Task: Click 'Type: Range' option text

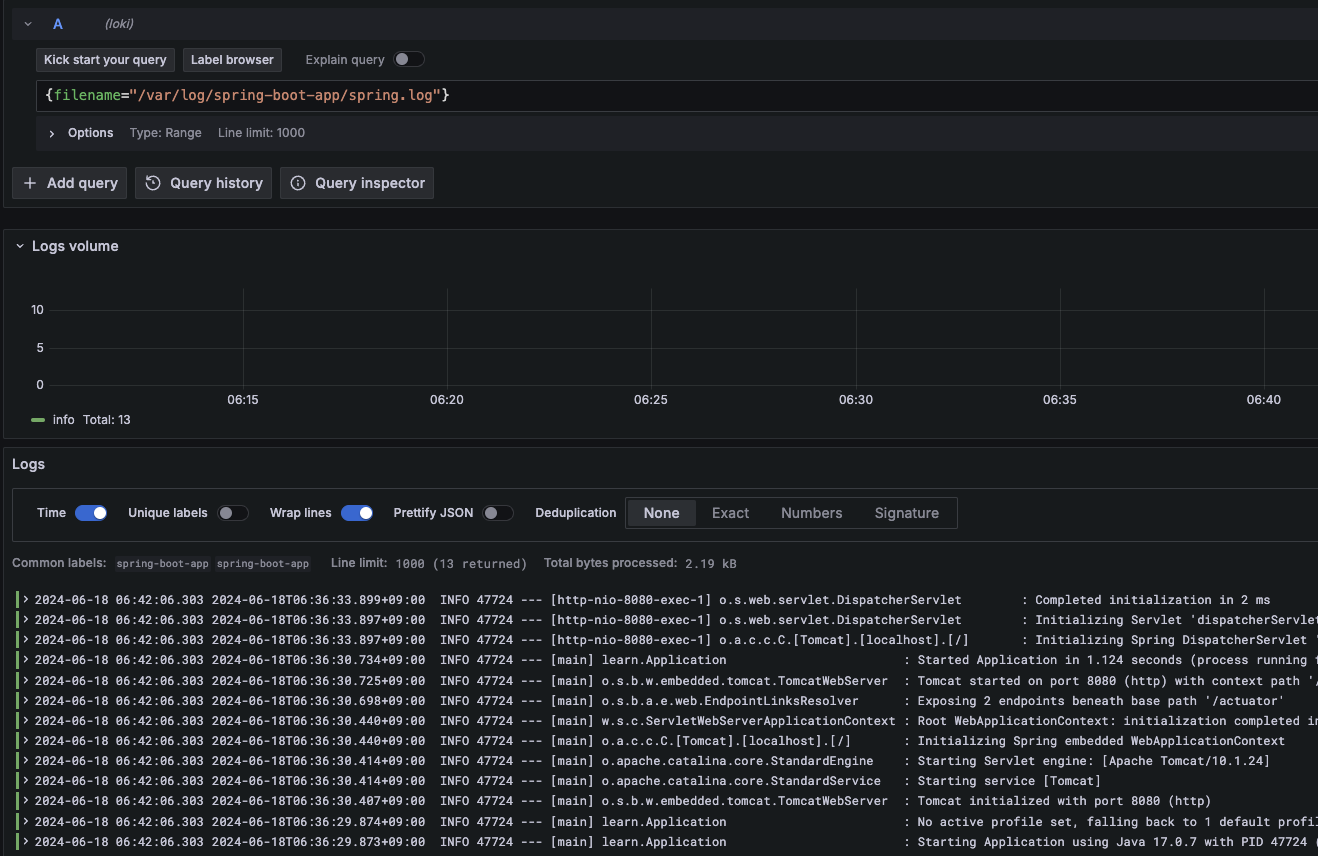Action: (166, 133)
